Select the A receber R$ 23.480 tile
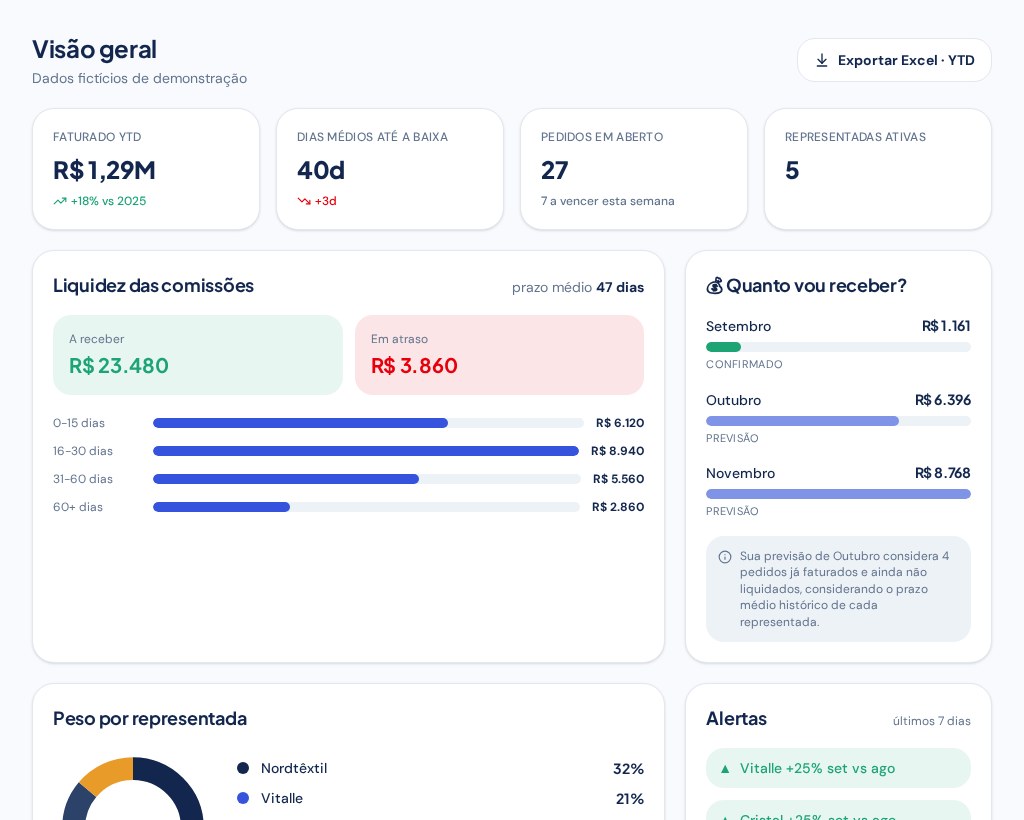 198,355
